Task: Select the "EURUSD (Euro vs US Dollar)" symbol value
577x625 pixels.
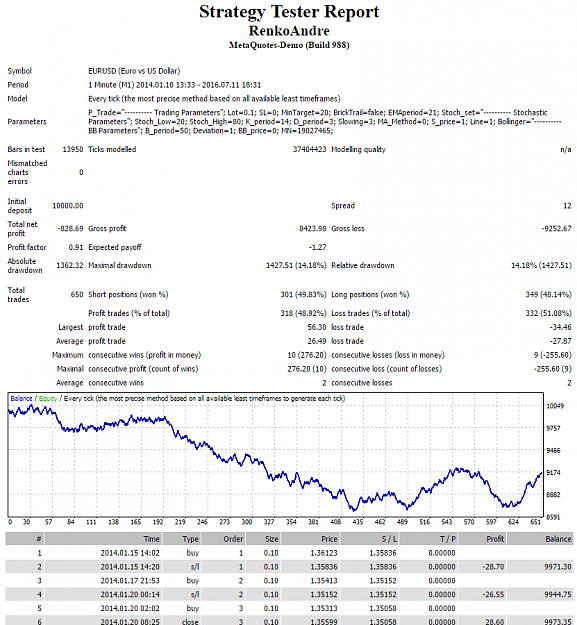Action: pyautogui.click(x=134, y=71)
